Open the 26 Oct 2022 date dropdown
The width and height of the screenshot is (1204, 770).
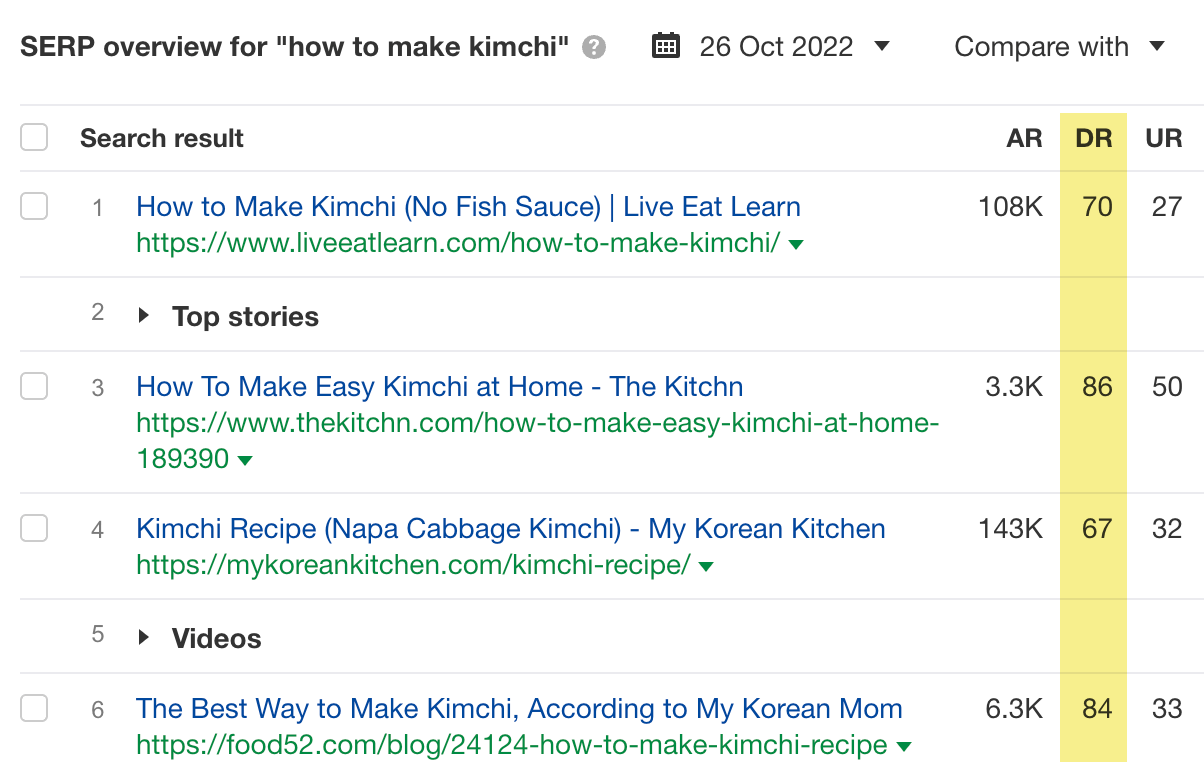point(881,46)
